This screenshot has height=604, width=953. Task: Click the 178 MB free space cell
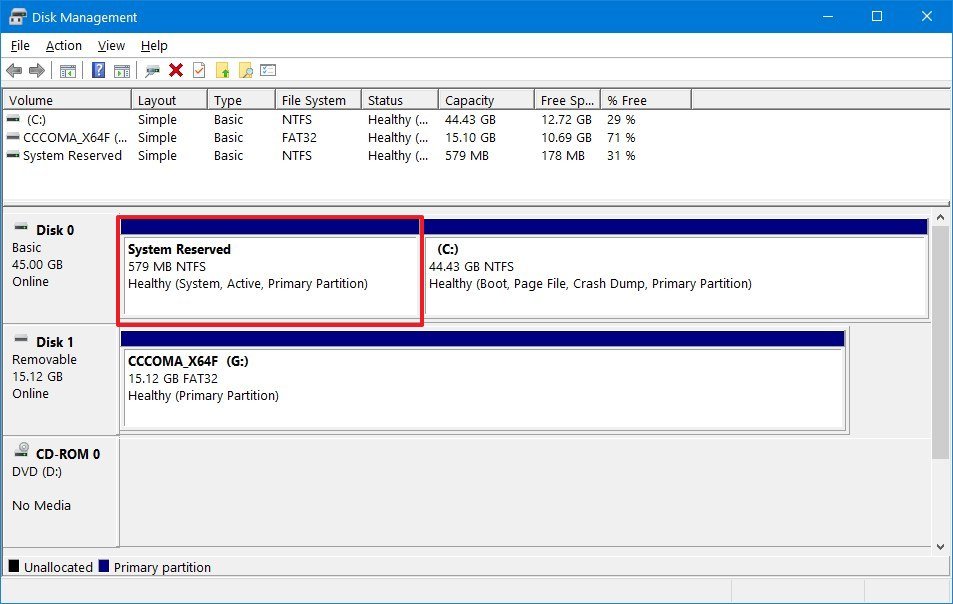click(563, 156)
